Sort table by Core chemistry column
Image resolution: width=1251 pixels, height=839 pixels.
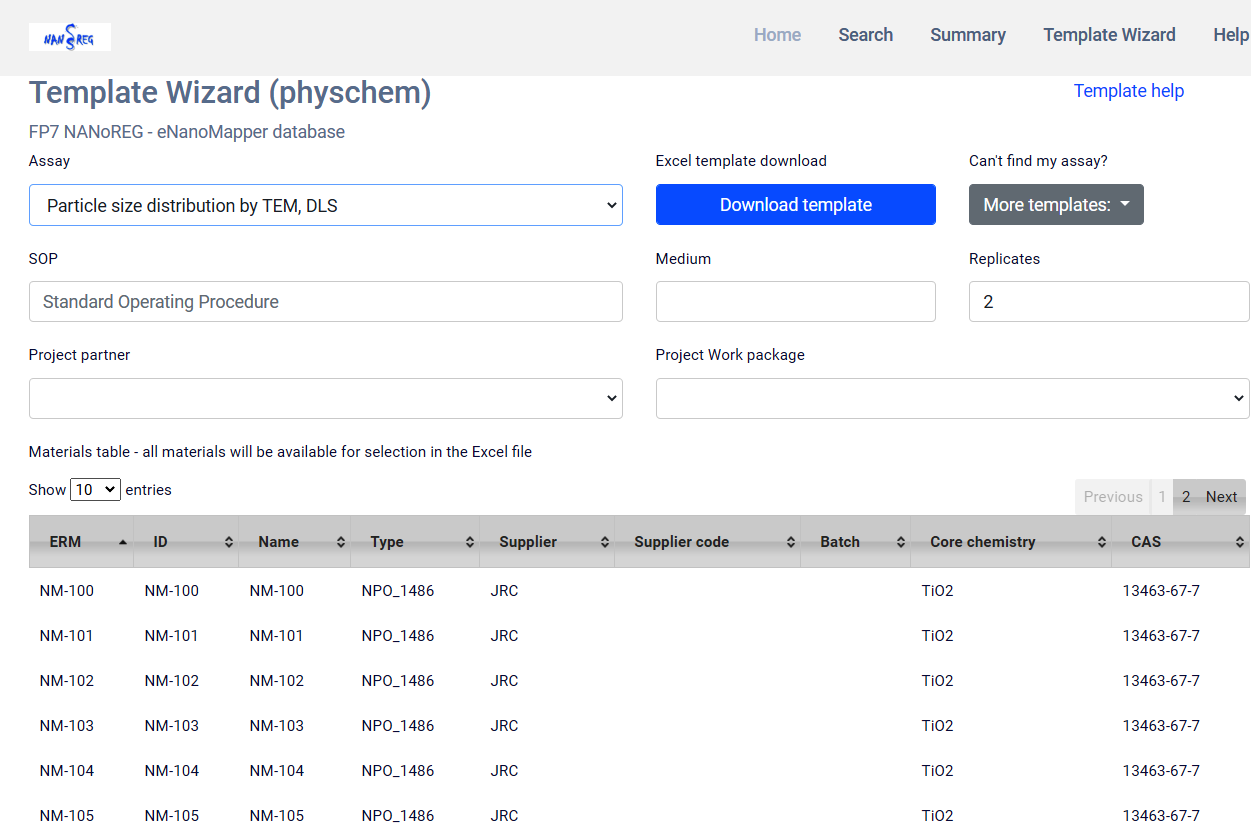(x=1011, y=542)
